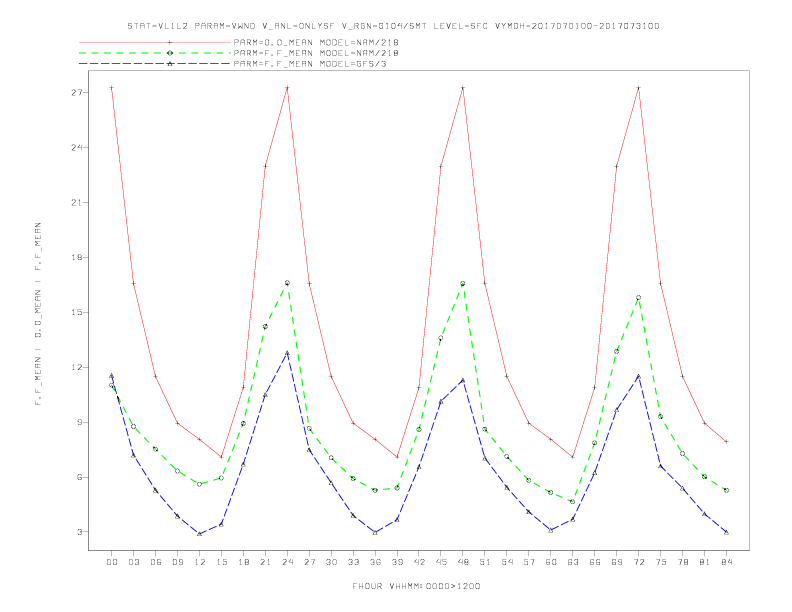Click x-axis tick label 42
792x612 pixels.
[x=419, y=562]
